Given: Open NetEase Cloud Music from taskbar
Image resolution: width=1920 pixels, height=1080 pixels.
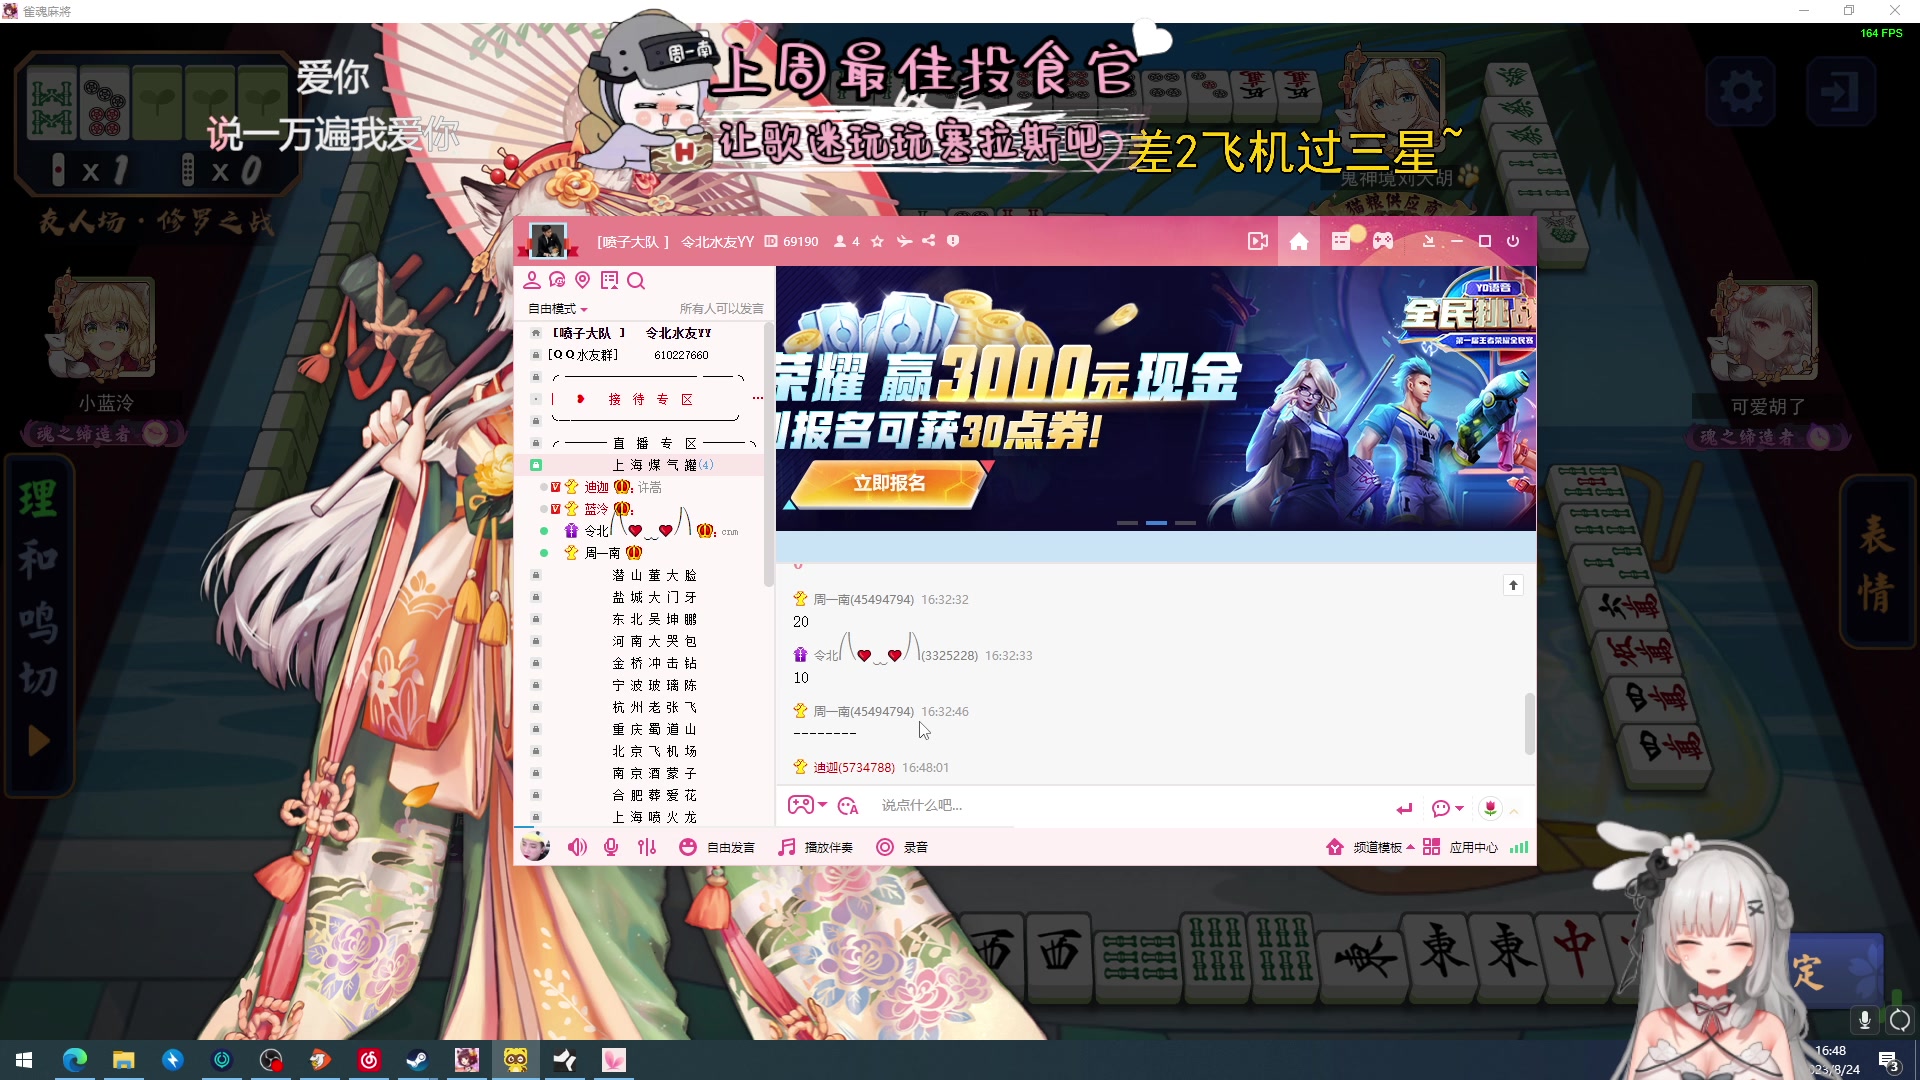Looking at the screenshot, I should tap(369, 1060).
